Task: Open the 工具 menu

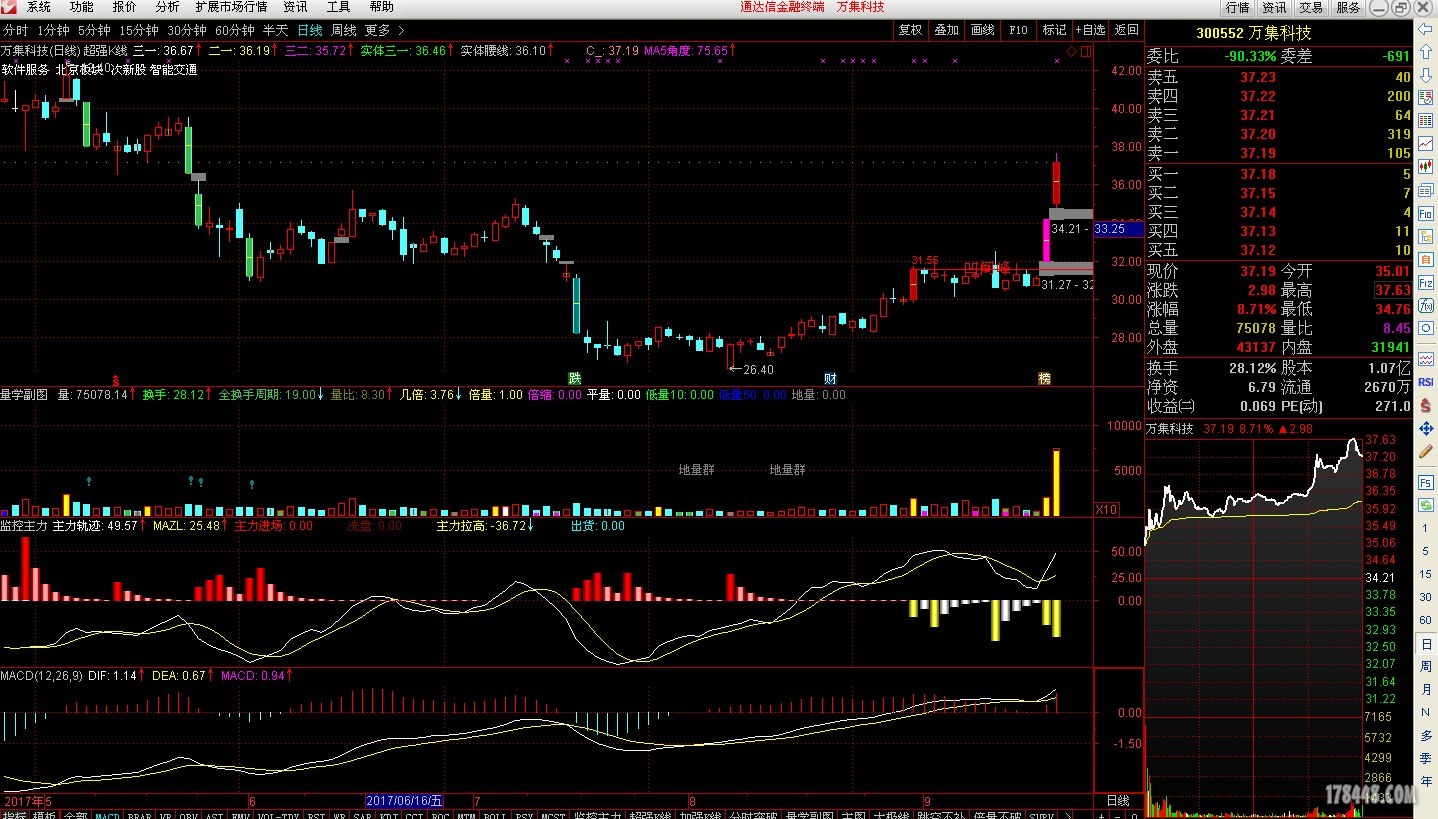Action: point(339,7)
